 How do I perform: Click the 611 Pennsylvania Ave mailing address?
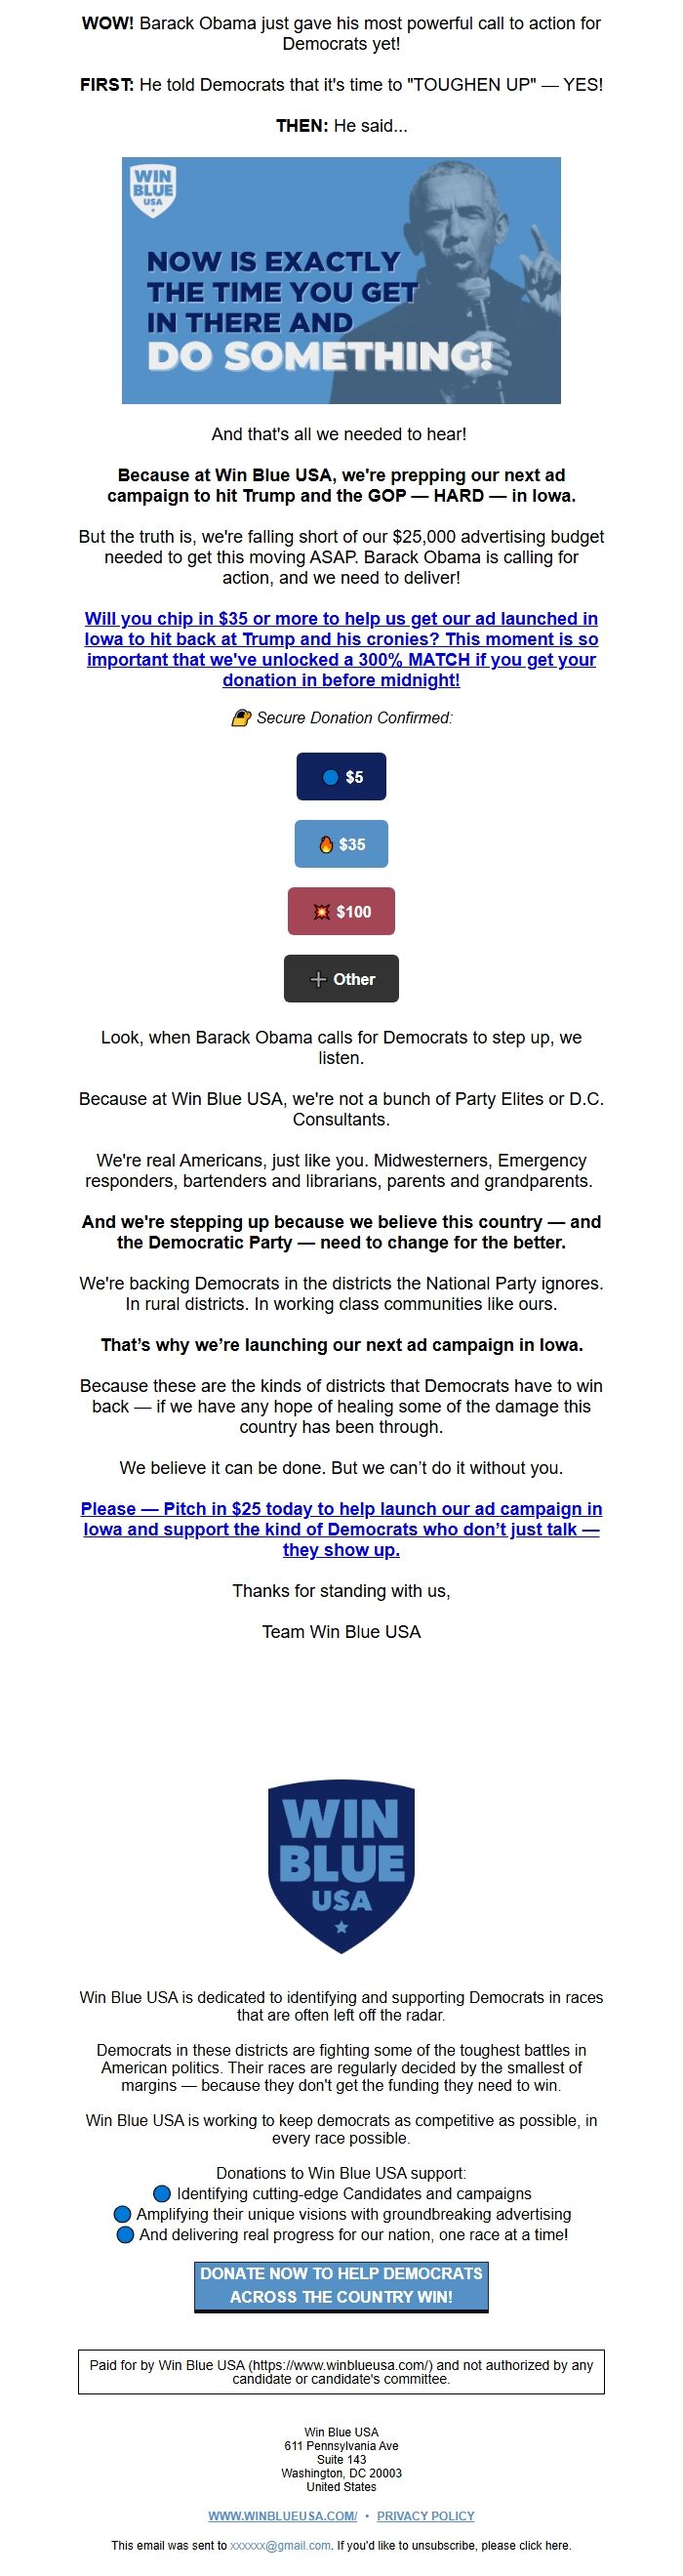click(x=341, y=2445)
